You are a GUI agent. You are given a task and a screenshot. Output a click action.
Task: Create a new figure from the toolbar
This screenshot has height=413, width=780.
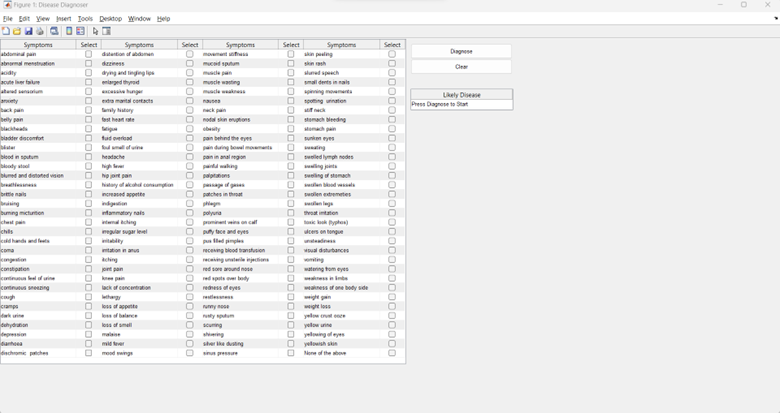(x=5, y=31)
